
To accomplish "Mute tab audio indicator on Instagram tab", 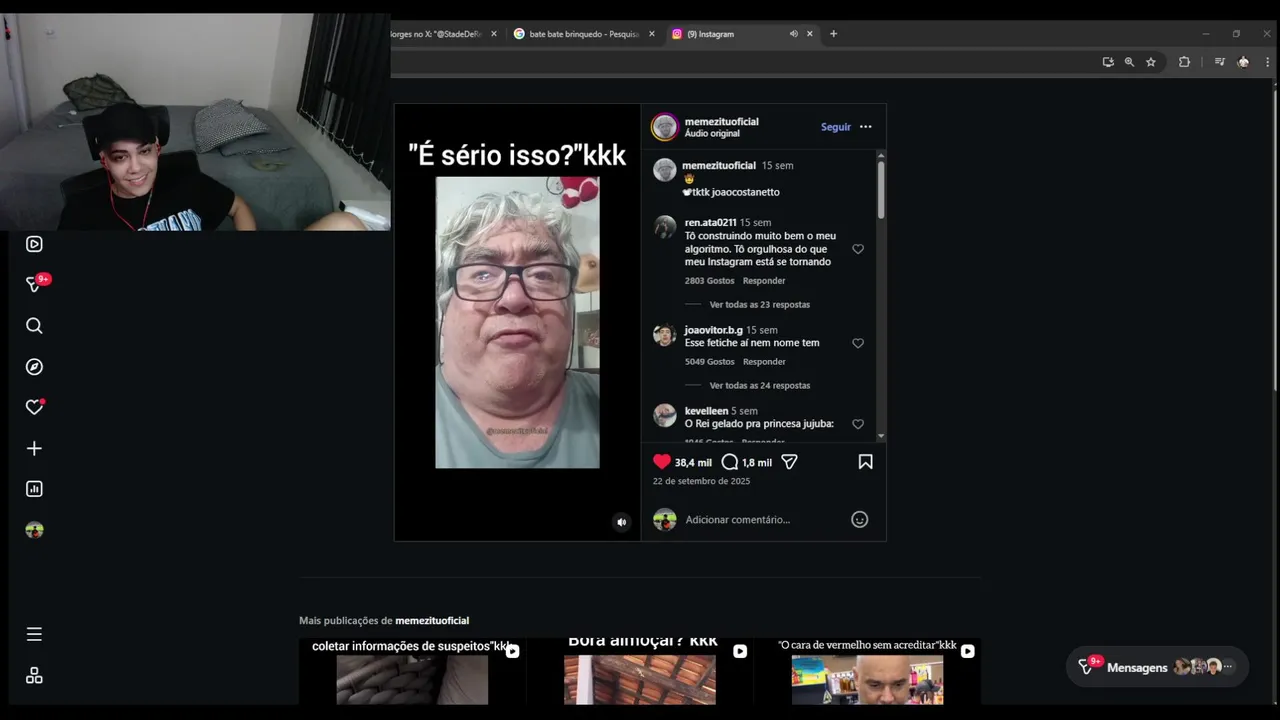I will 794,34.
